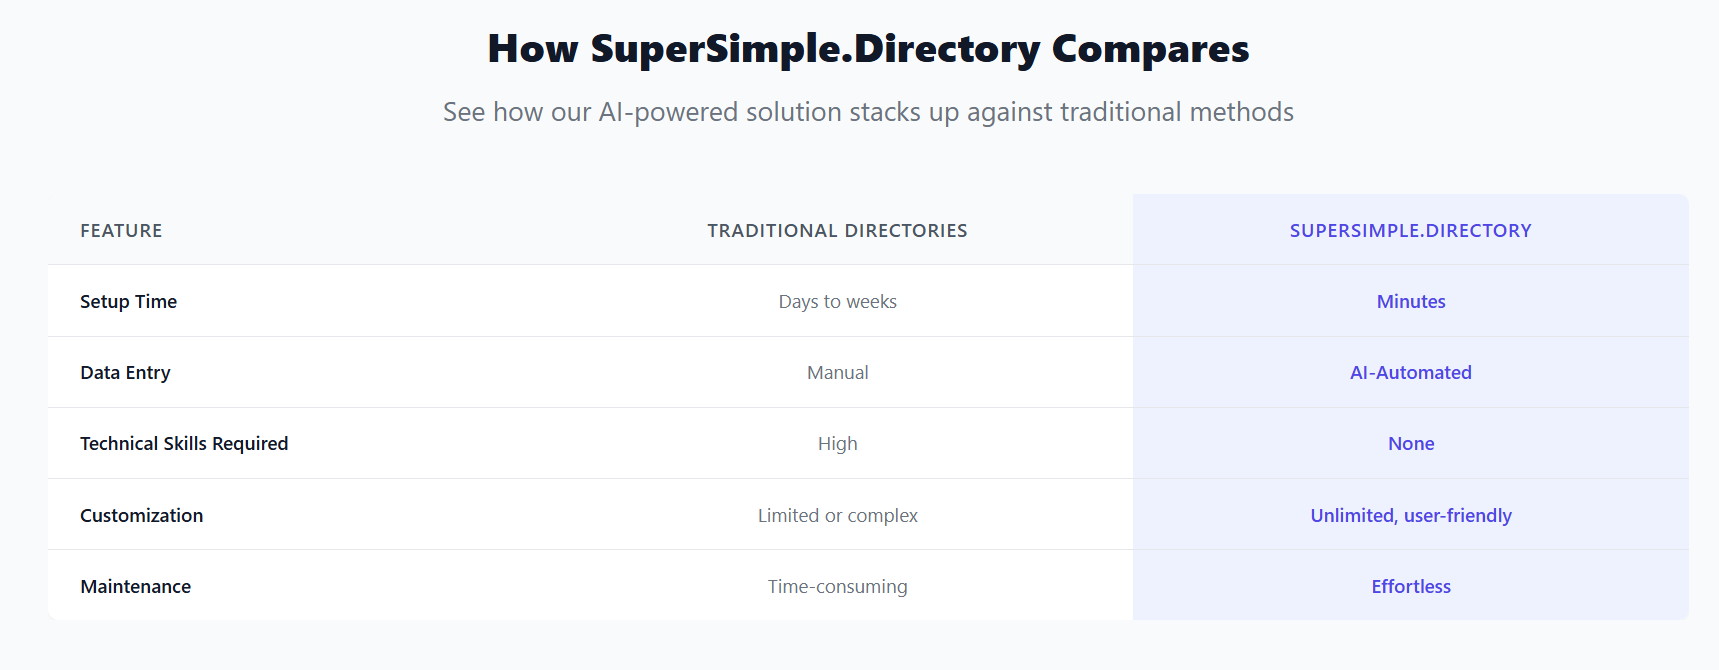Screen dimensions: 1719x670
Task: Select the Data Entry row label
Action: 125,373
